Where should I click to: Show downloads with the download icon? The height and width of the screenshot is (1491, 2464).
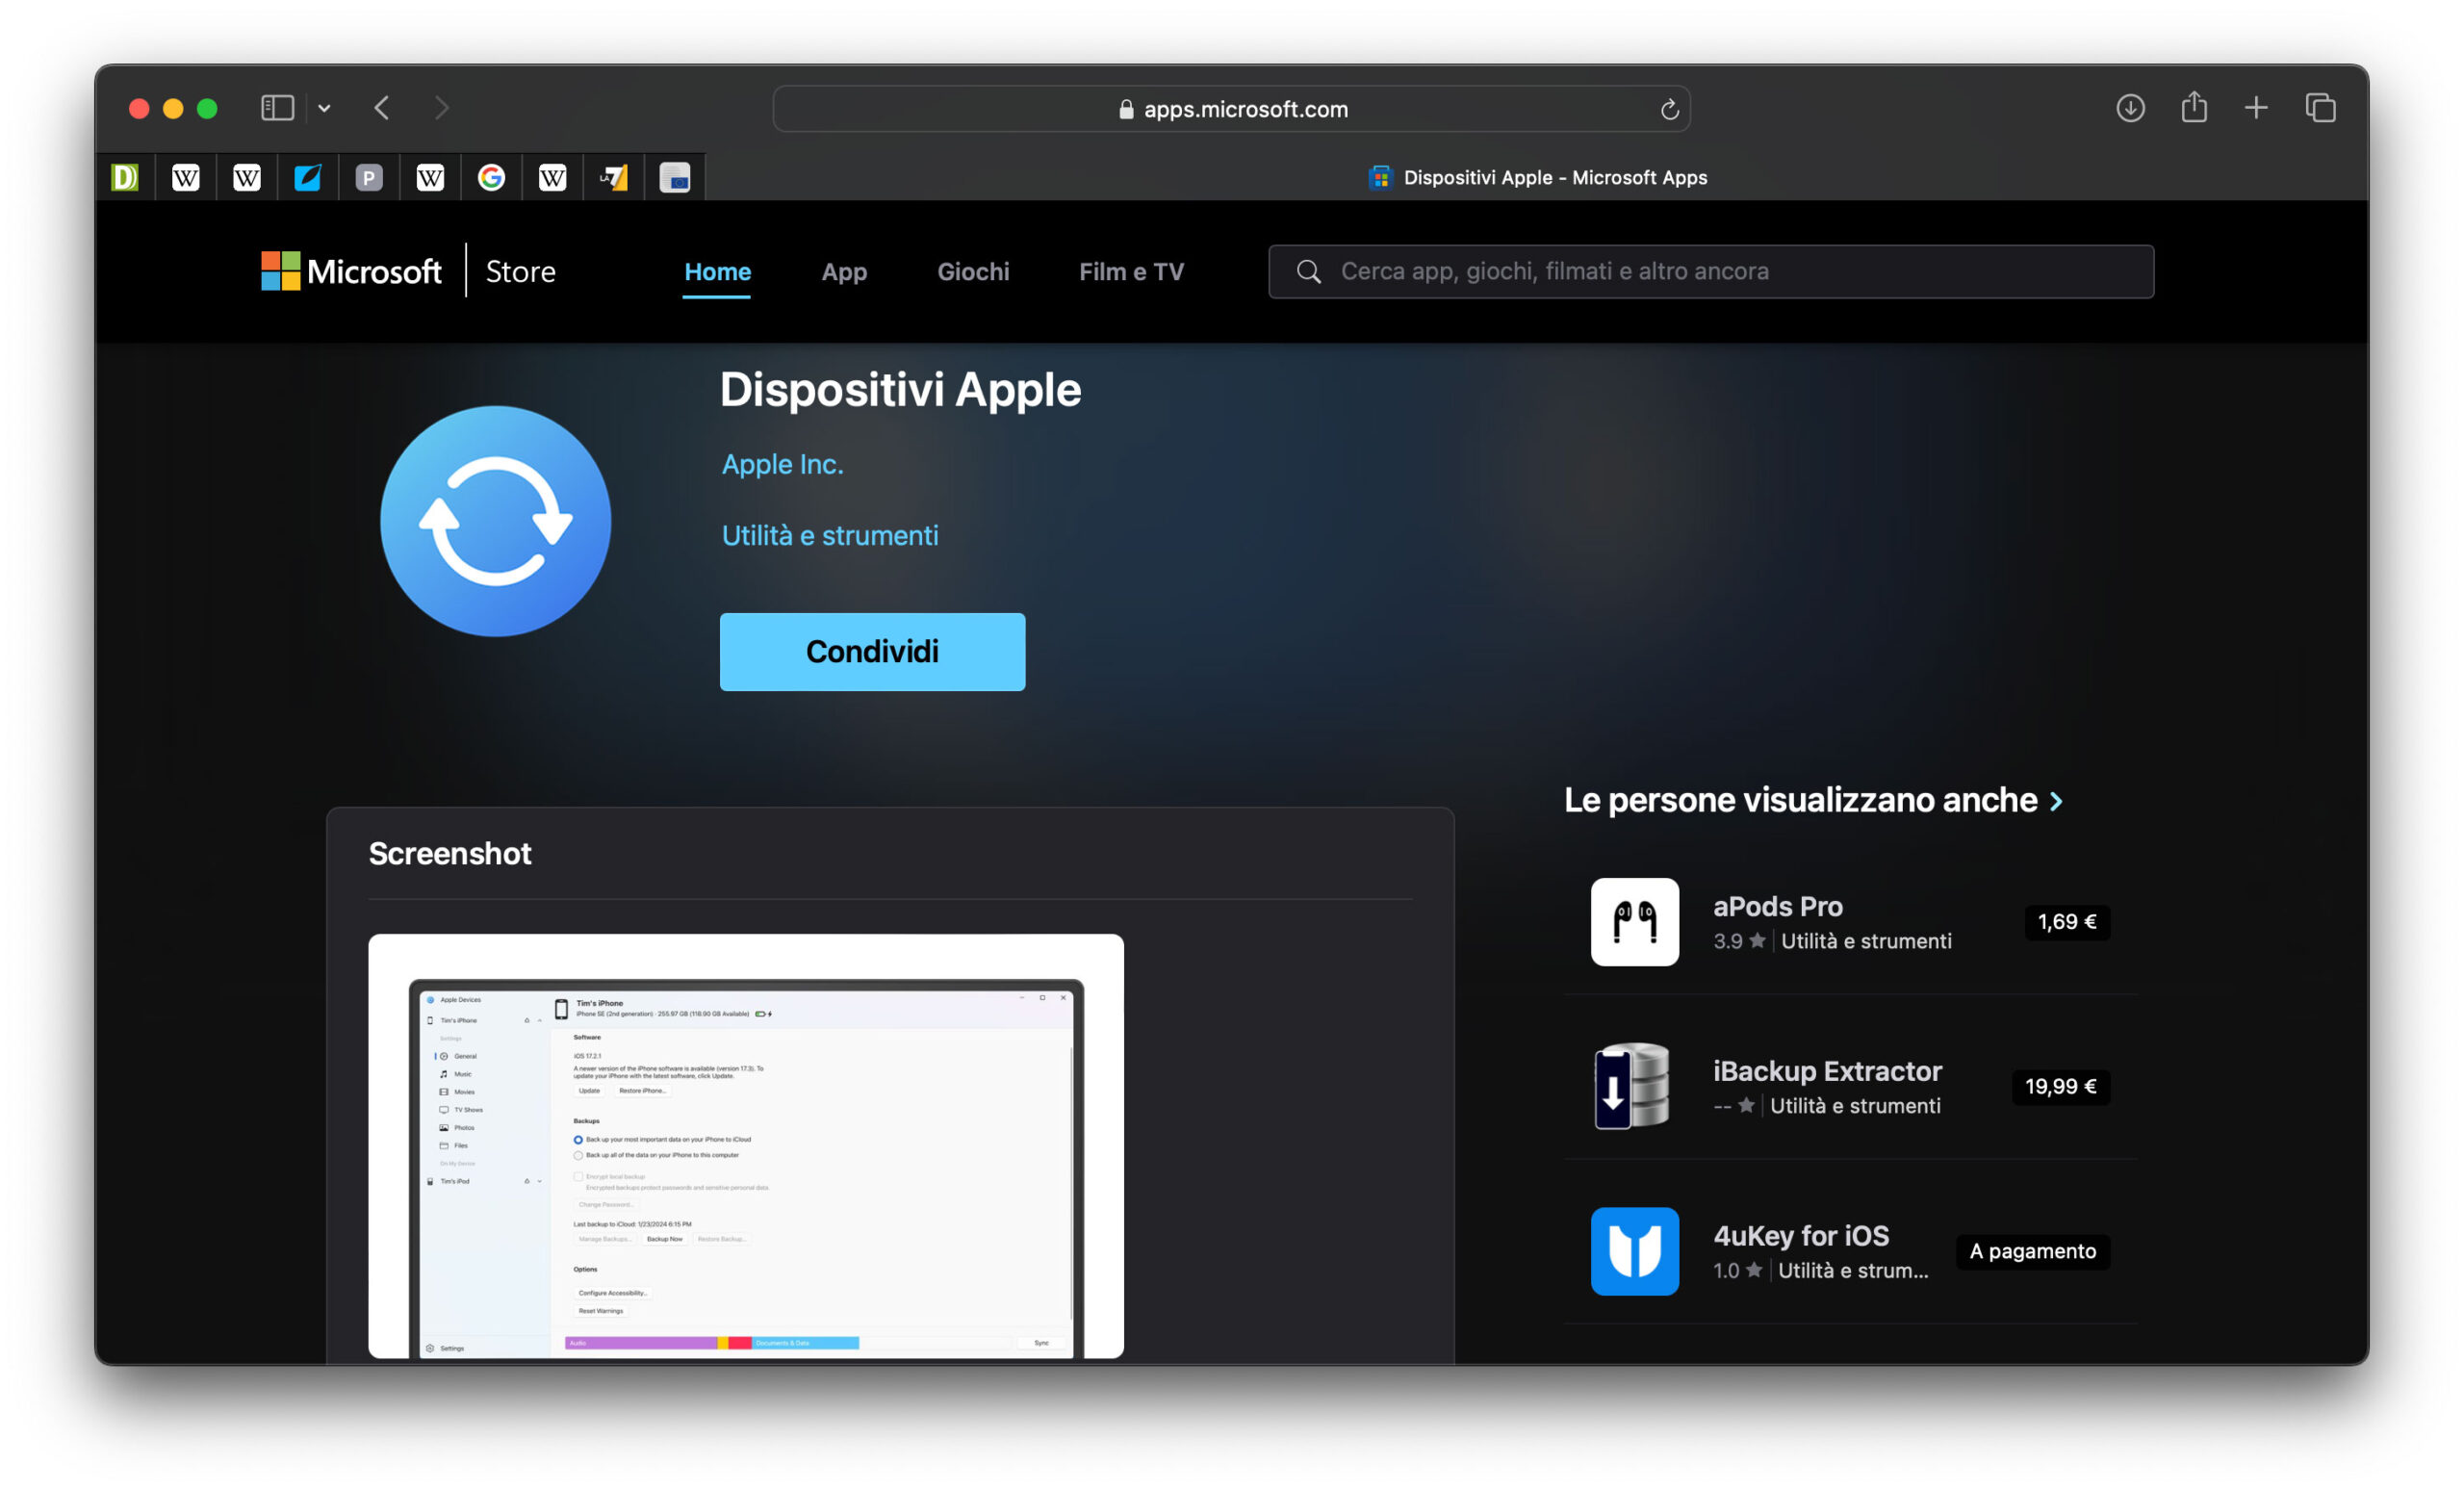tap(2130, 108)
